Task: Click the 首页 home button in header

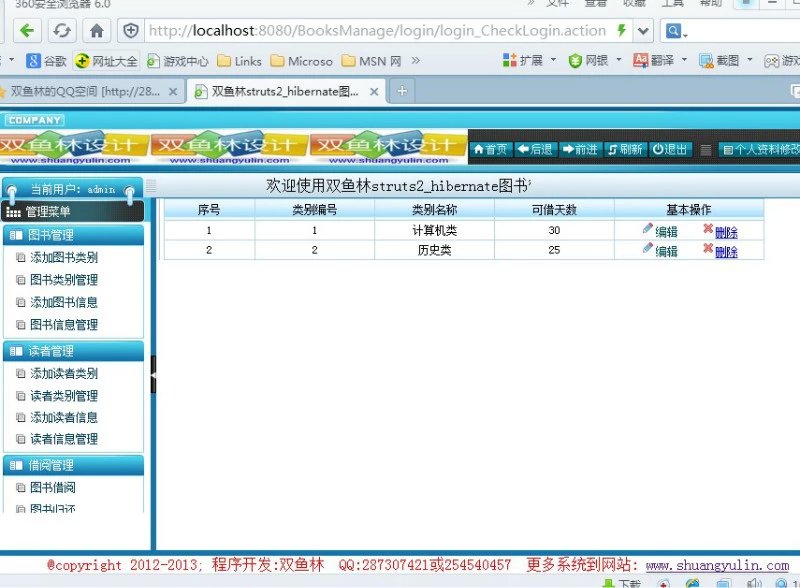Action: click(490, 150)
